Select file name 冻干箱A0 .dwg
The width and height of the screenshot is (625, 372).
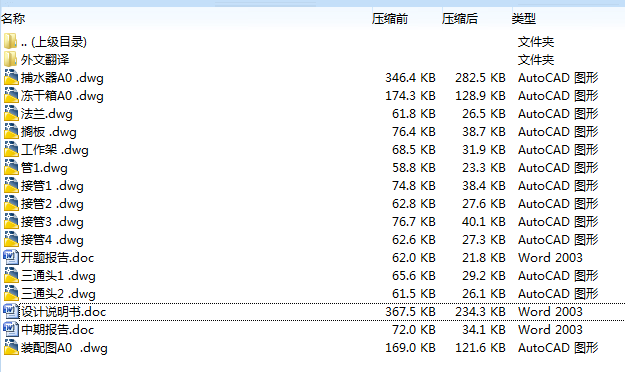point(62,95)
